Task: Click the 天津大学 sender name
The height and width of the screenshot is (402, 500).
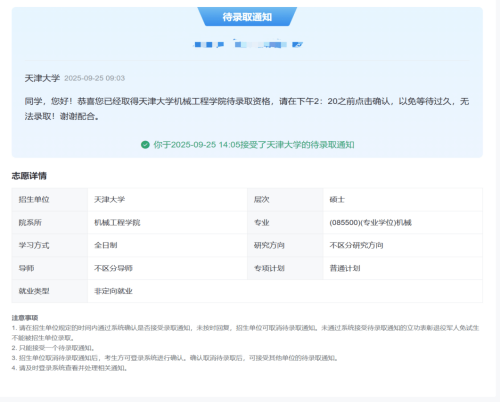Action: click(x=42, y=78)
